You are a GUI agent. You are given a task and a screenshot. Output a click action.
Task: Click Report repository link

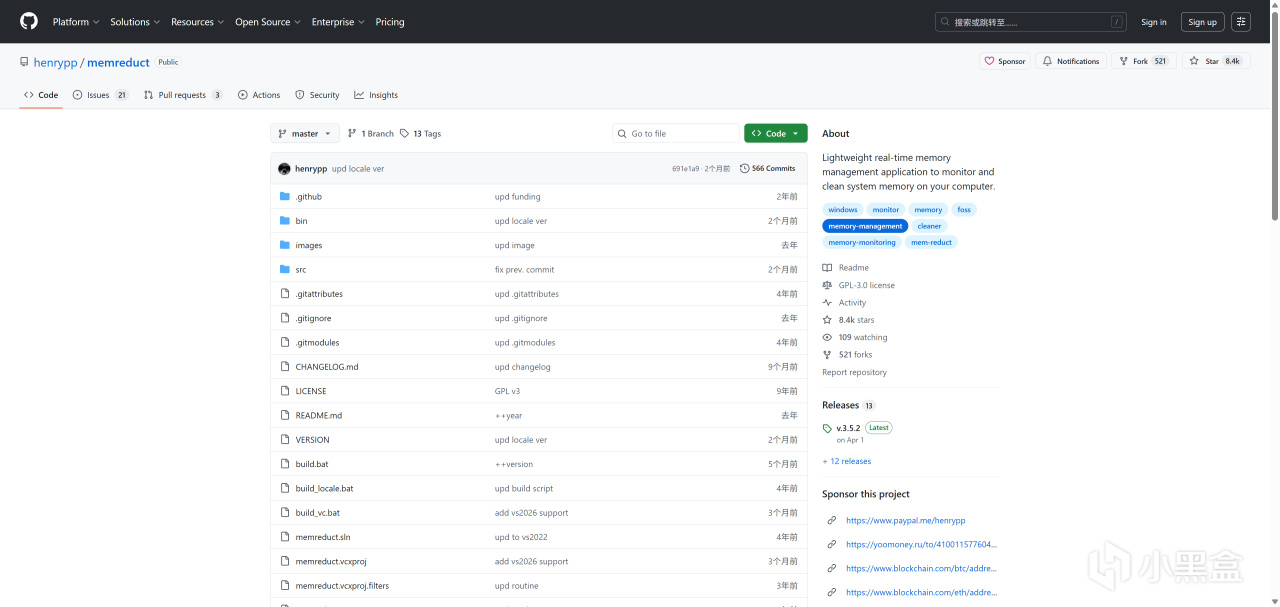(854, 372)
